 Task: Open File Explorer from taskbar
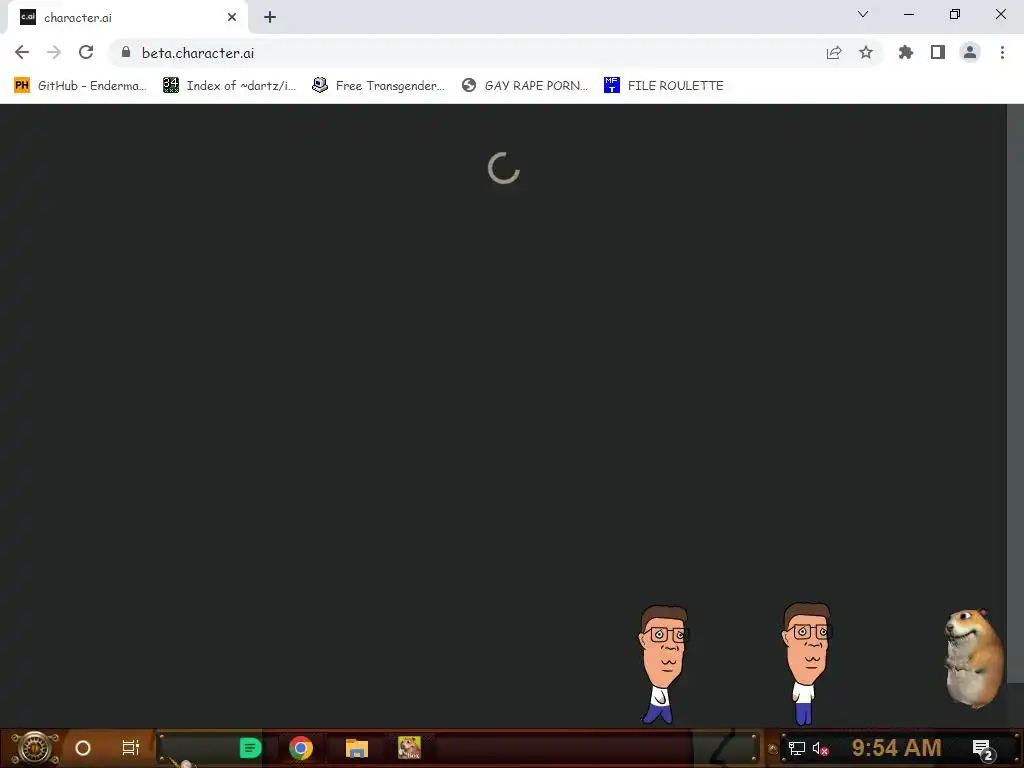point(357,748)
